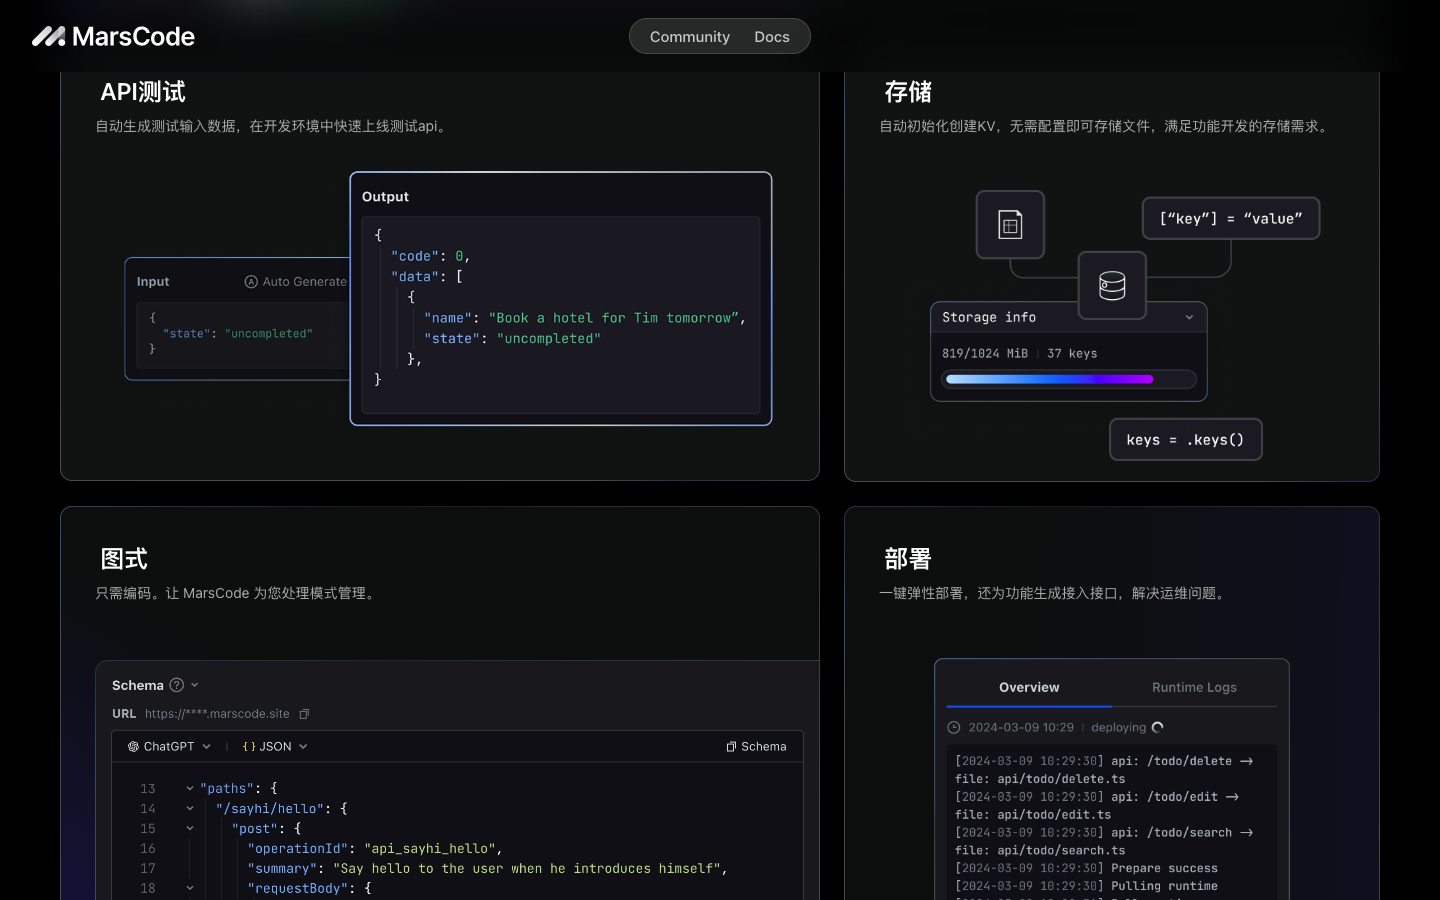The image size is (1440, 900).
Task: Copy the marscode.site URL via its copy icon
Action: point(304,714)
